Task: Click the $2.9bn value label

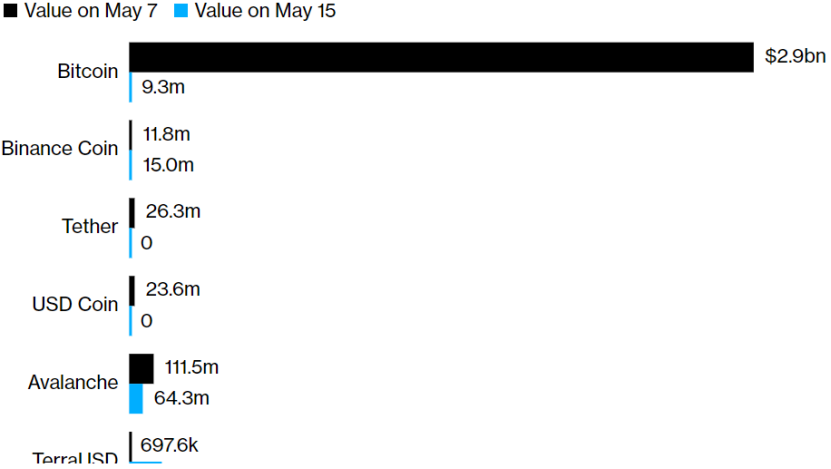Action: [795, 57]
